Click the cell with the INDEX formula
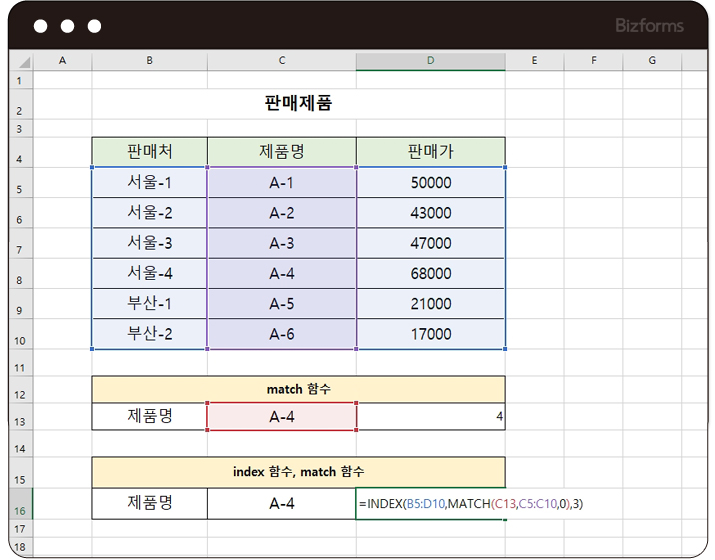This screenshot has width=715, height=560. (430, 504)
